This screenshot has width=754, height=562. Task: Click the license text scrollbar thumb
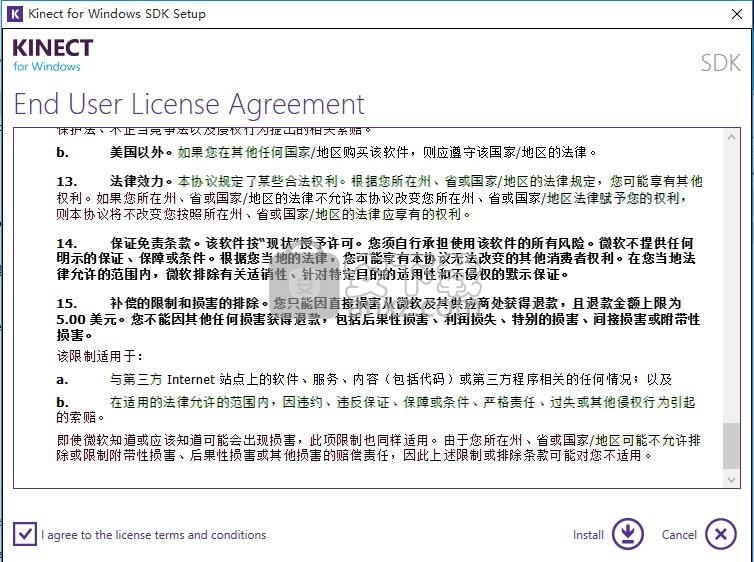731,446
